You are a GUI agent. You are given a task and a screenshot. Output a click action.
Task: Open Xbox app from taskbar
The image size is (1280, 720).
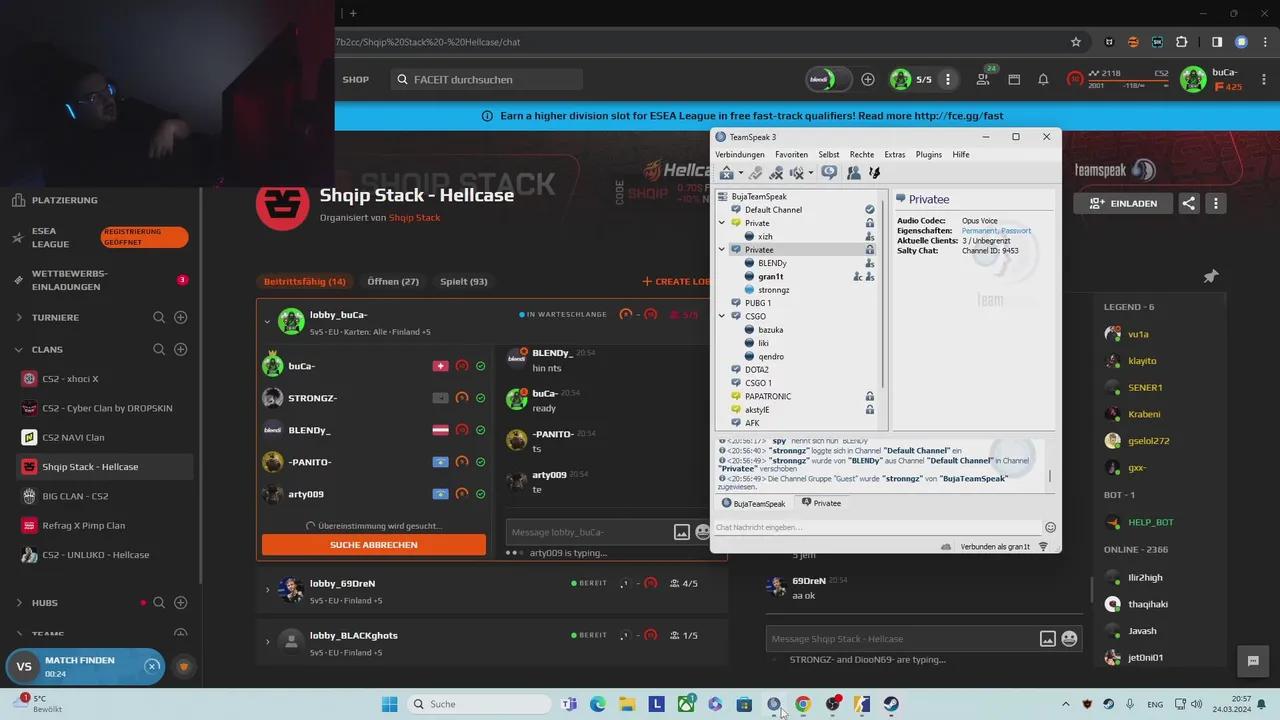pyautogui.click(x=686, y=704)
